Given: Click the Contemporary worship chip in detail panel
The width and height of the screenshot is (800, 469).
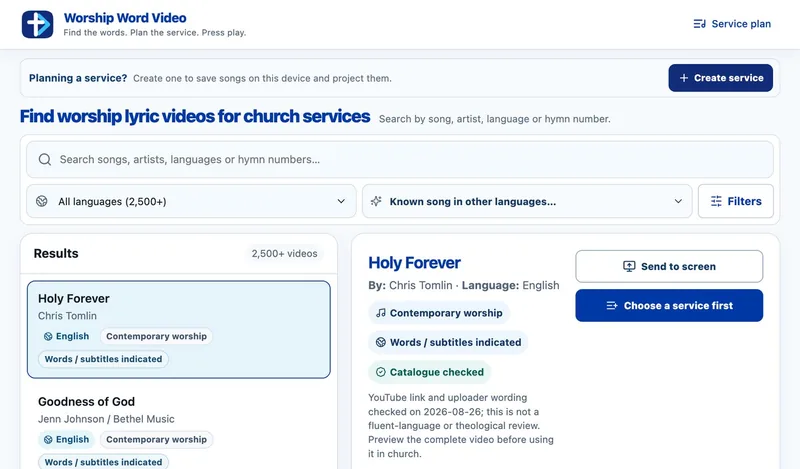Looking at the screenshot, I should tap(439, 313).
